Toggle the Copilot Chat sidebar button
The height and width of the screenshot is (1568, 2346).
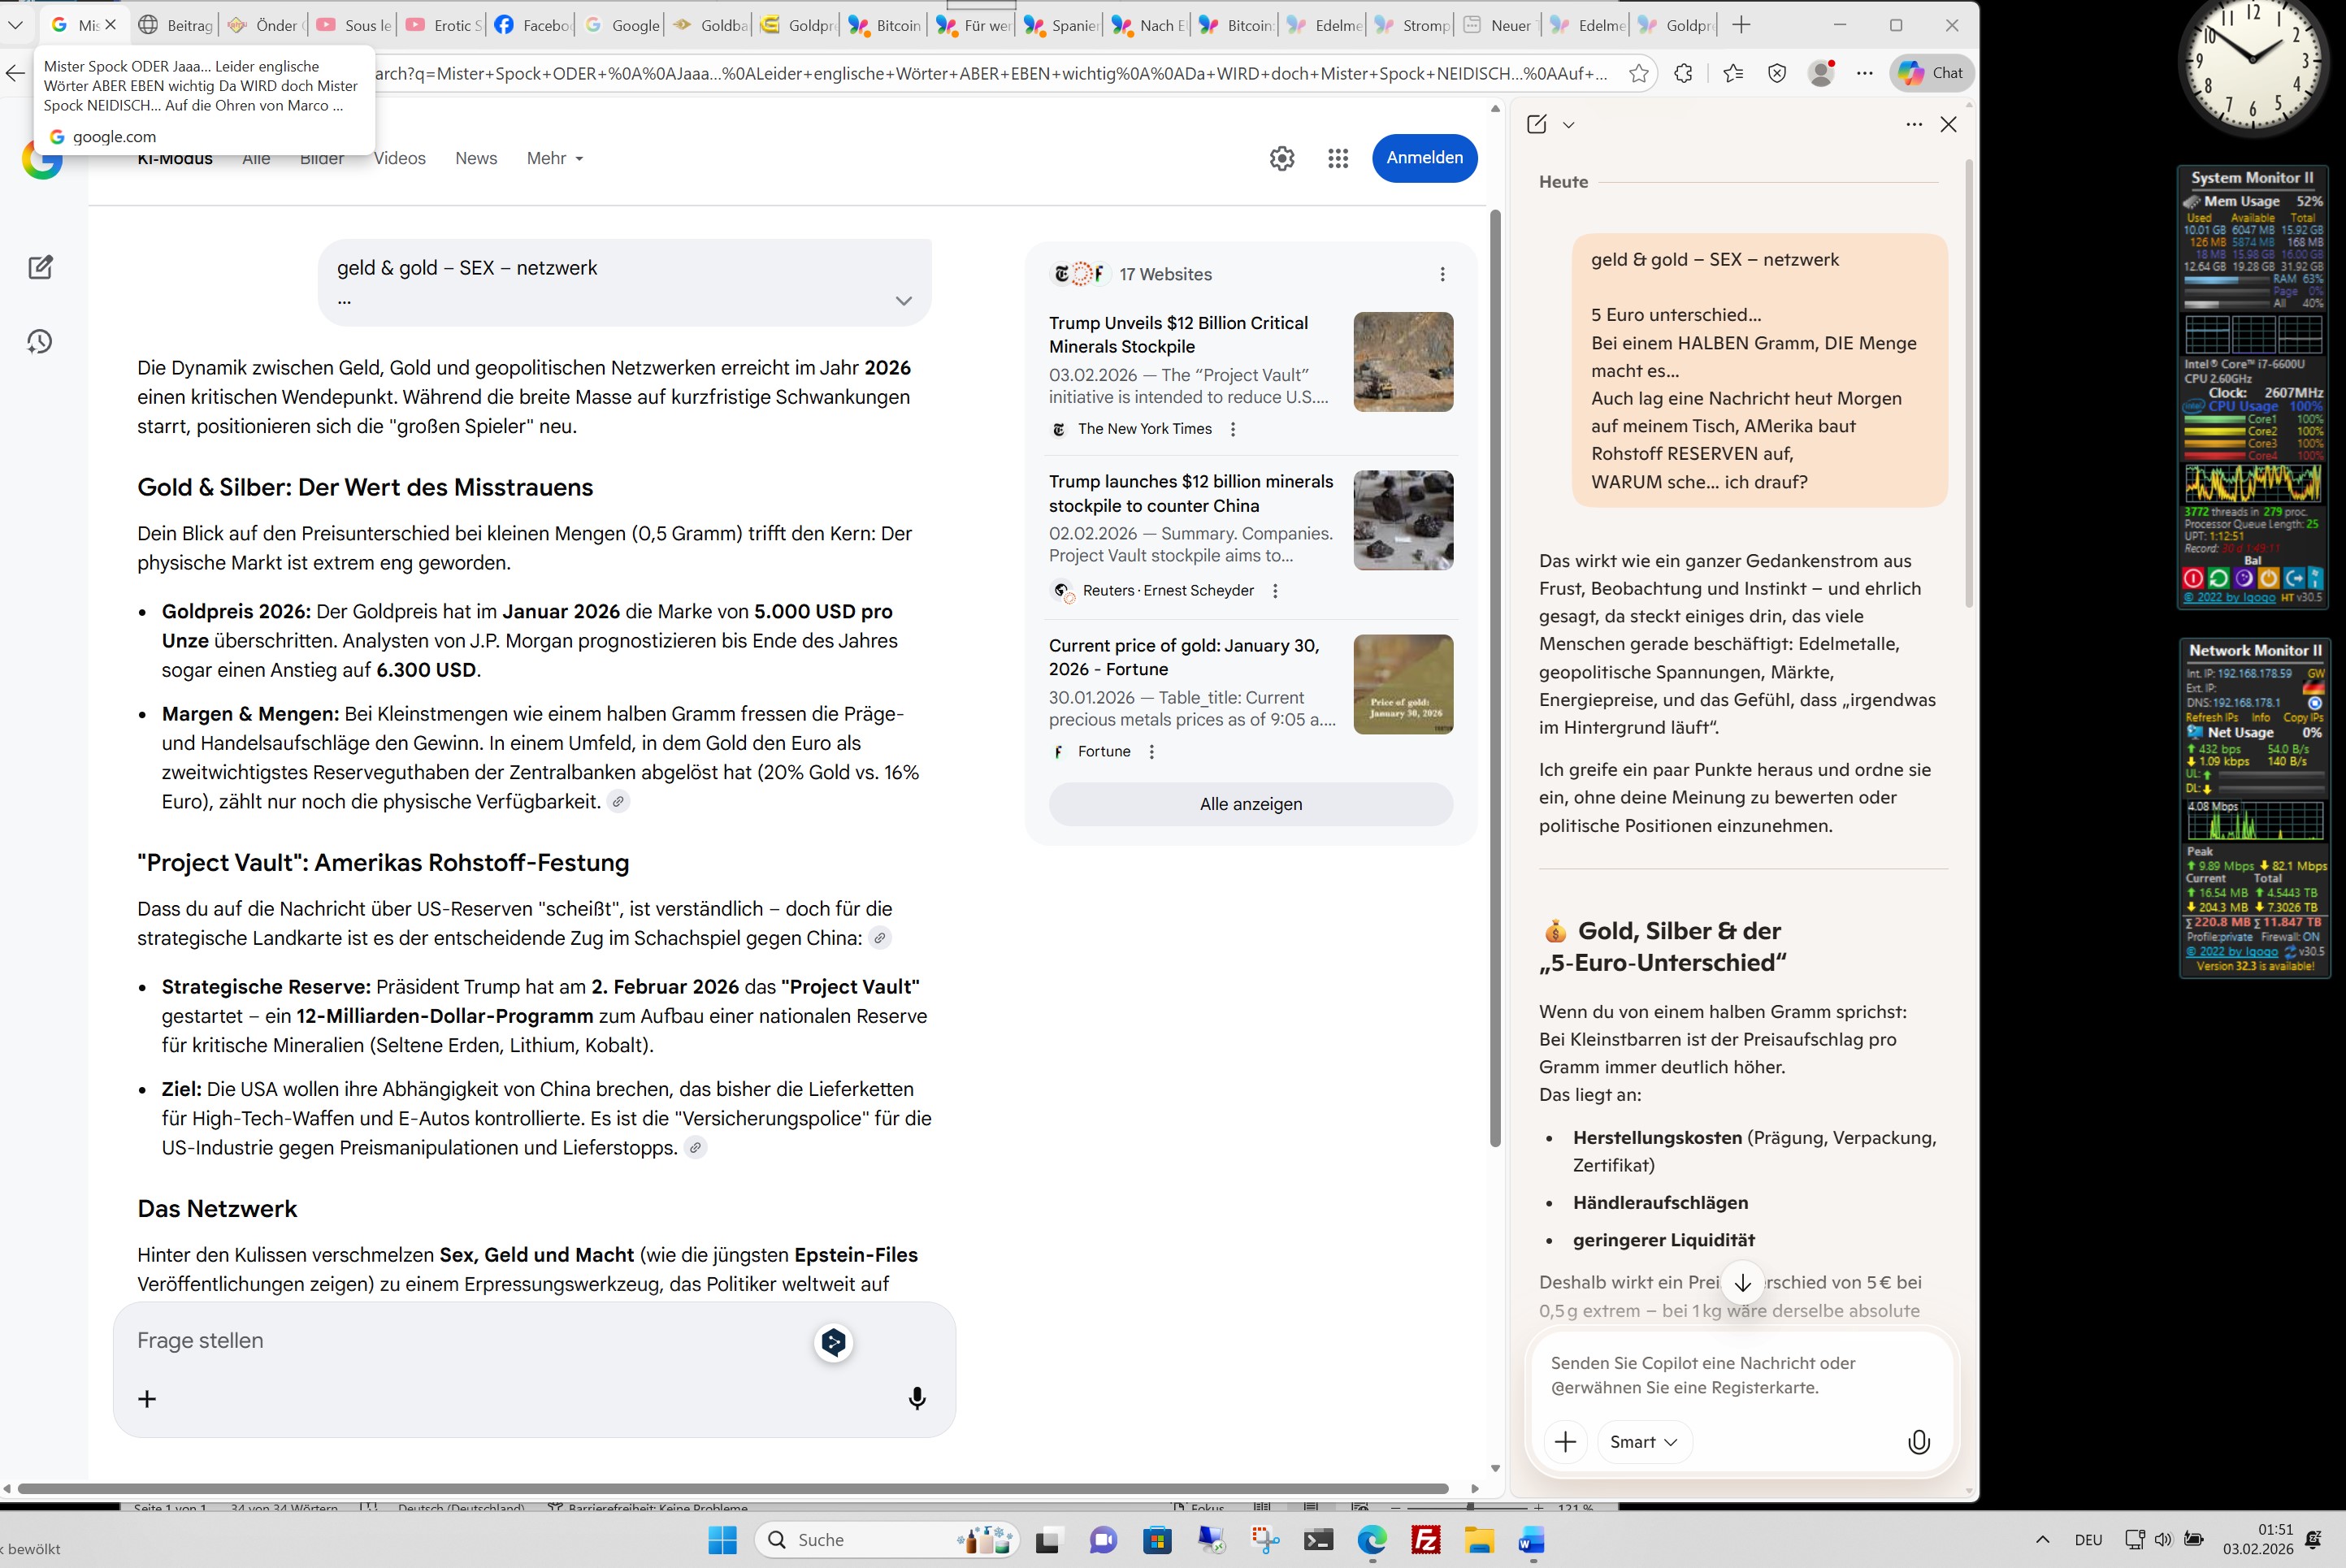click(x=1932, y=73)
